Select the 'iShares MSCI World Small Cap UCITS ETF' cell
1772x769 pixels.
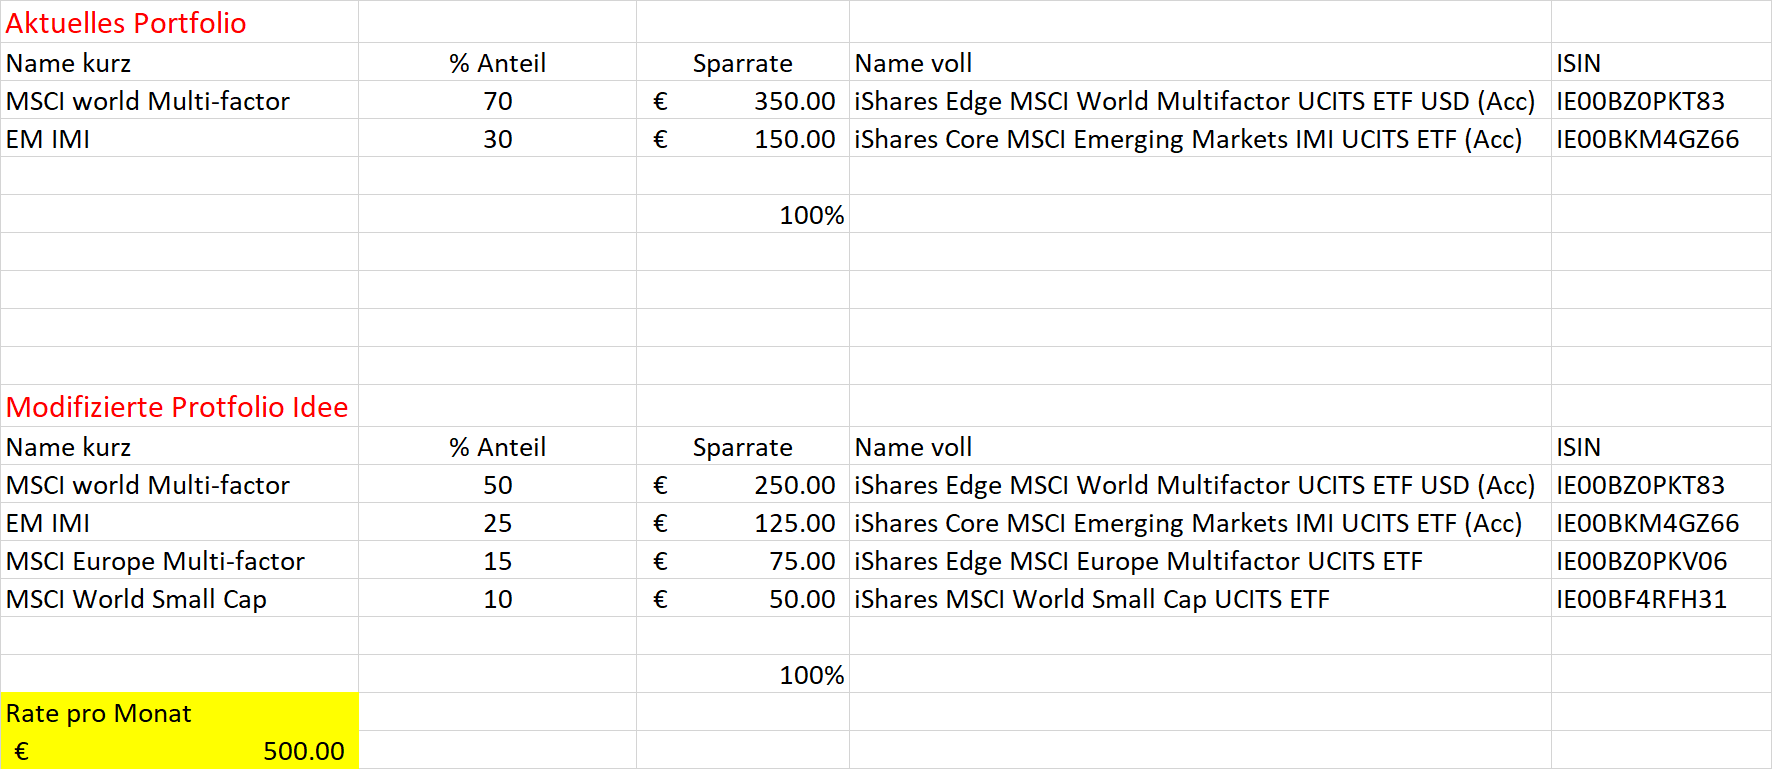click(1200, 598)
